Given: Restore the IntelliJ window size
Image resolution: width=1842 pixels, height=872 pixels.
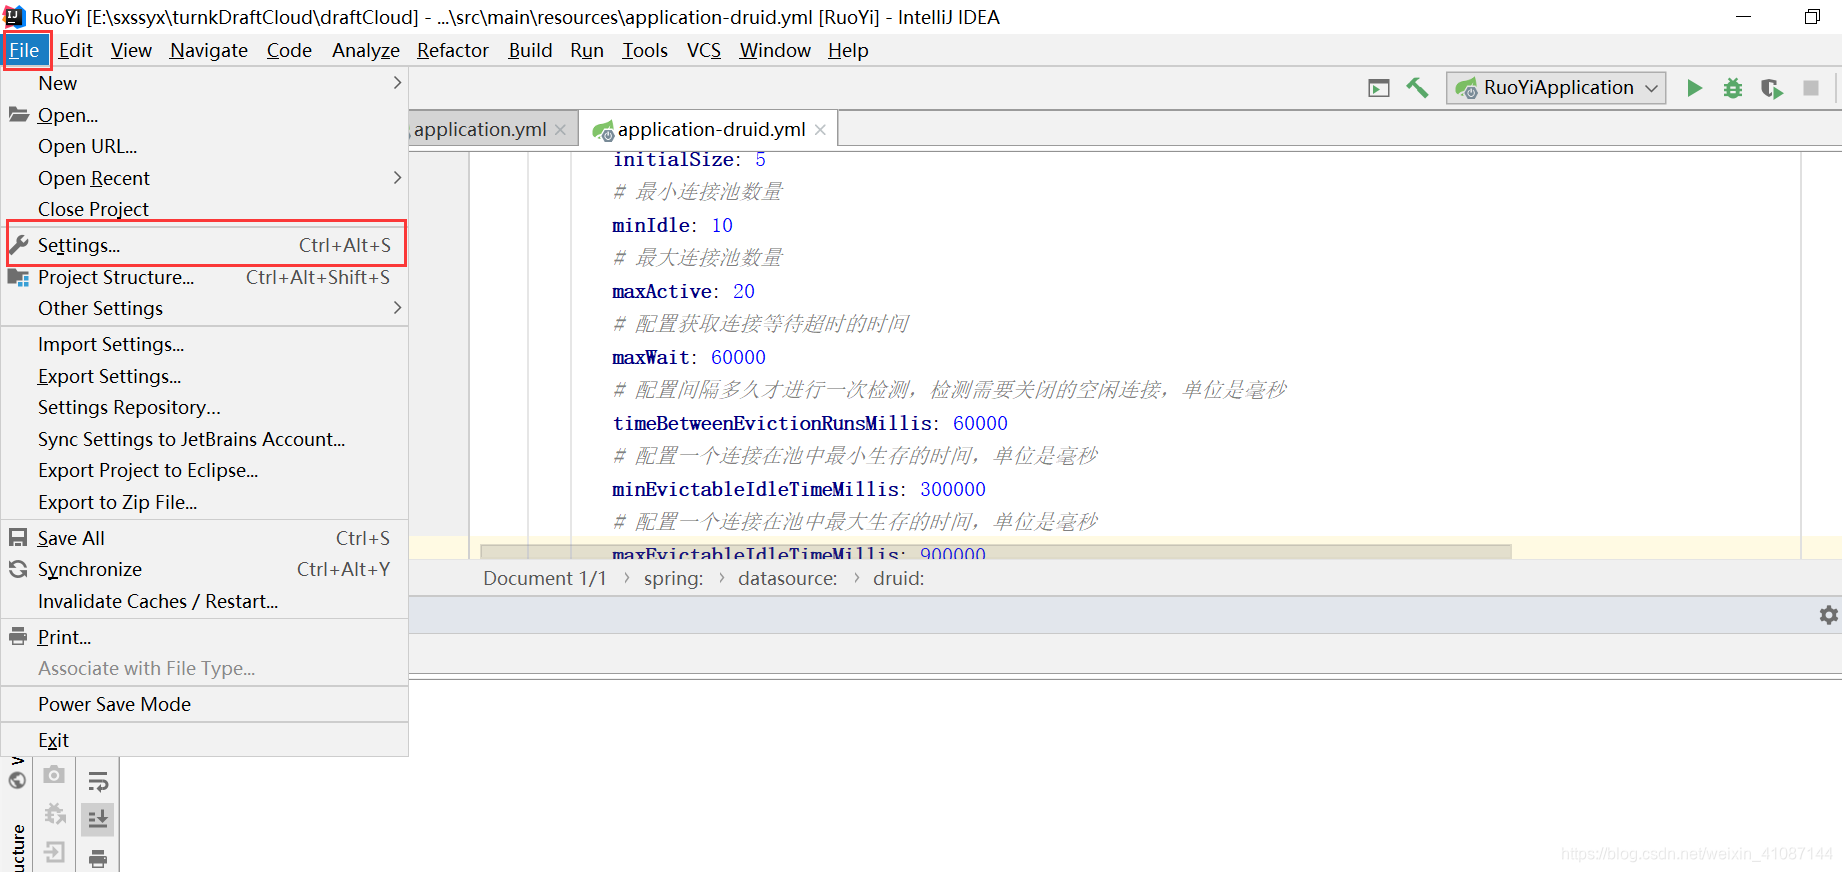Looking at the screenshot, I should coord(1812,17).
